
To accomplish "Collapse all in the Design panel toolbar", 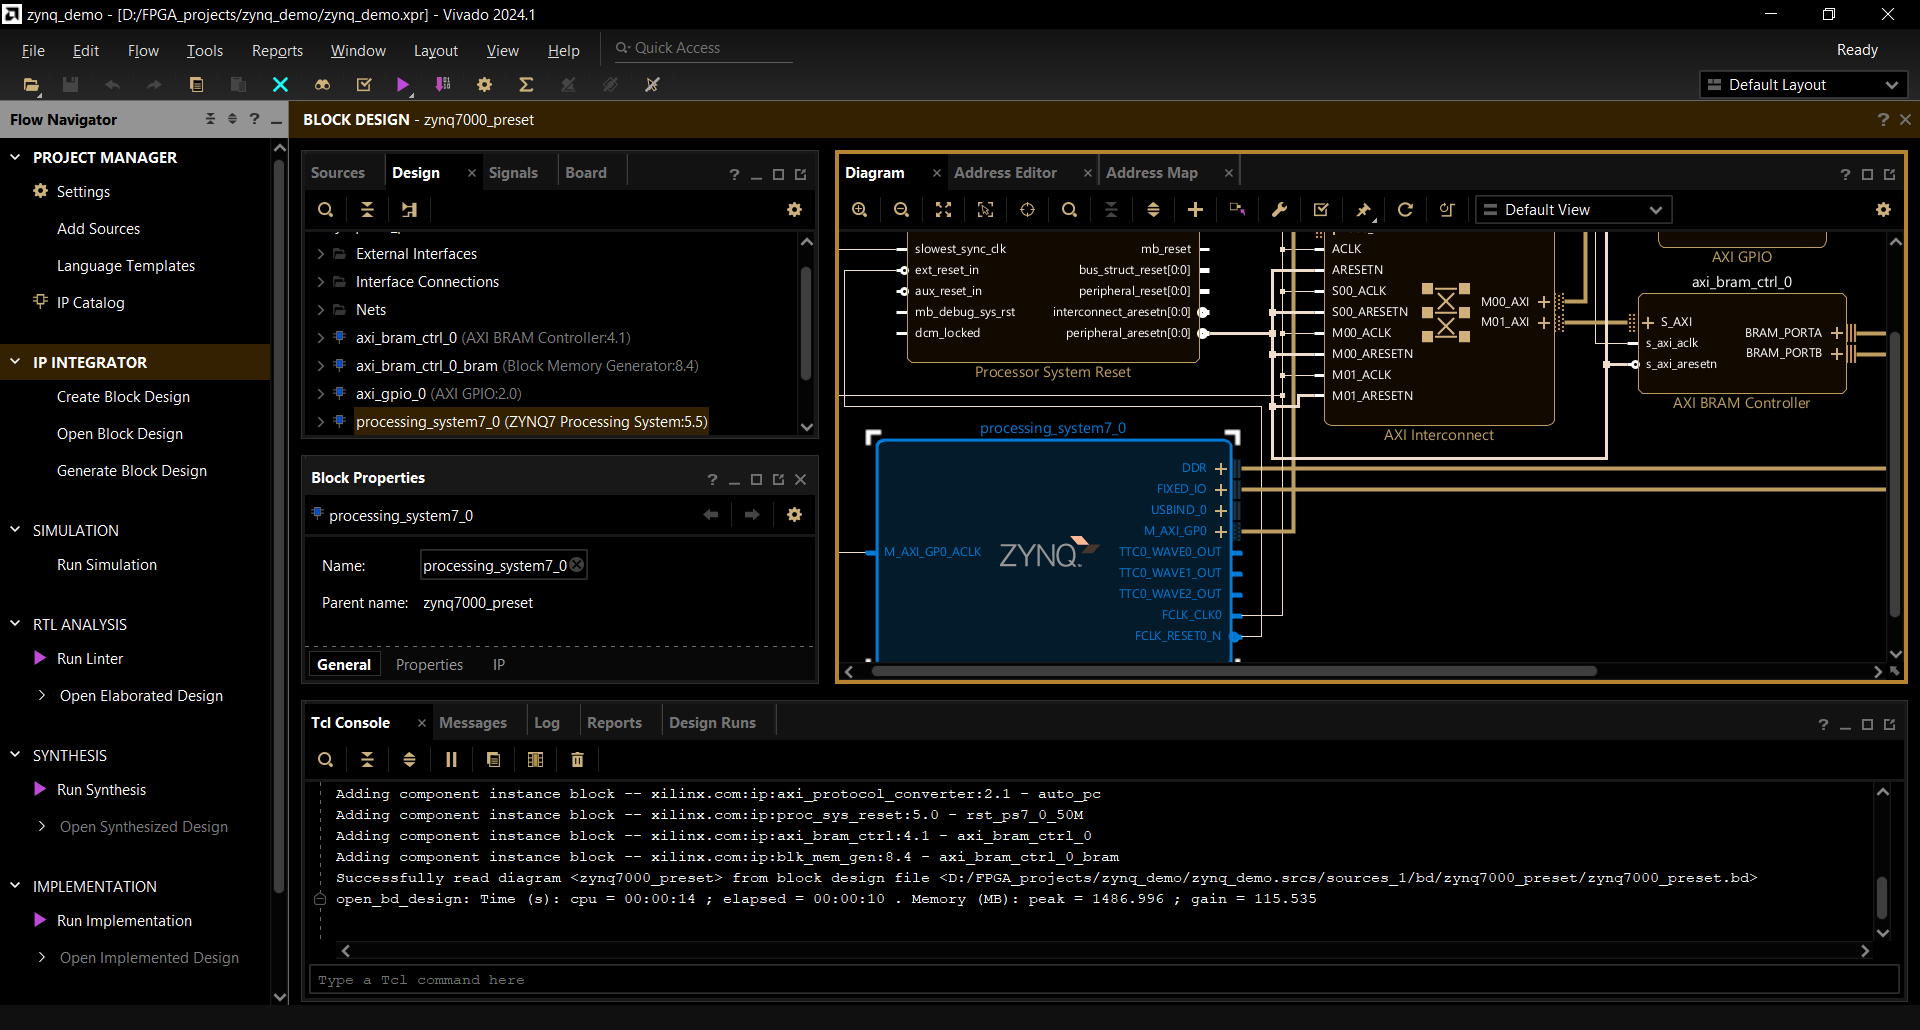I will pos(367,210).
